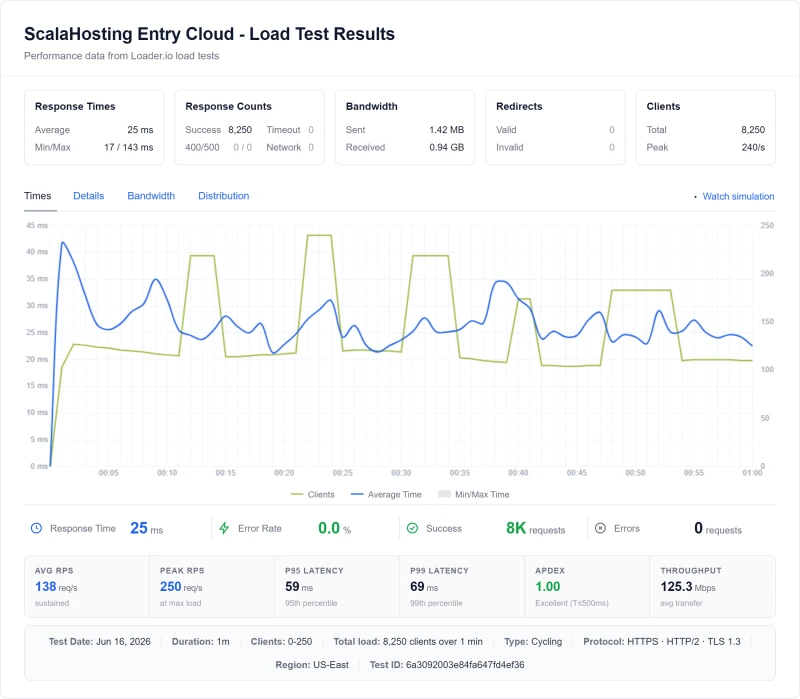
Task: Click the 250 clients right-axis label
Action: 767,225
